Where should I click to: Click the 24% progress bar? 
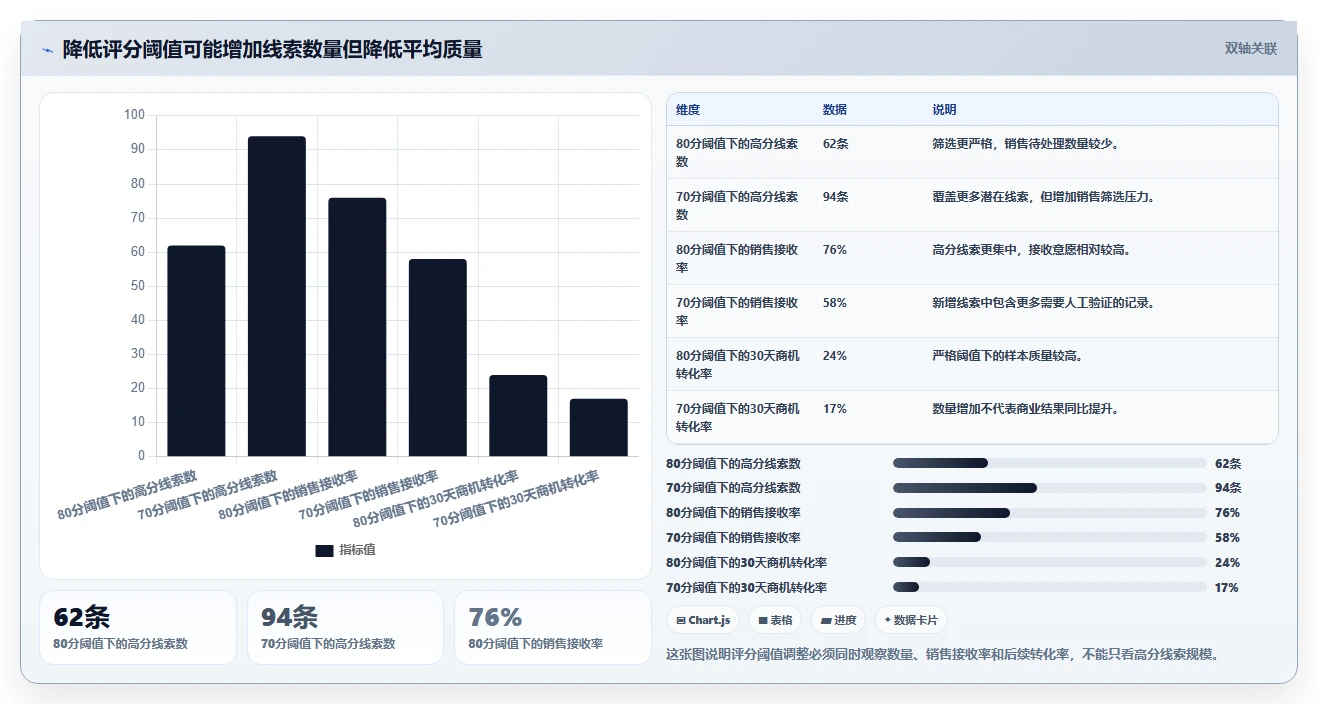(1050, 563)
